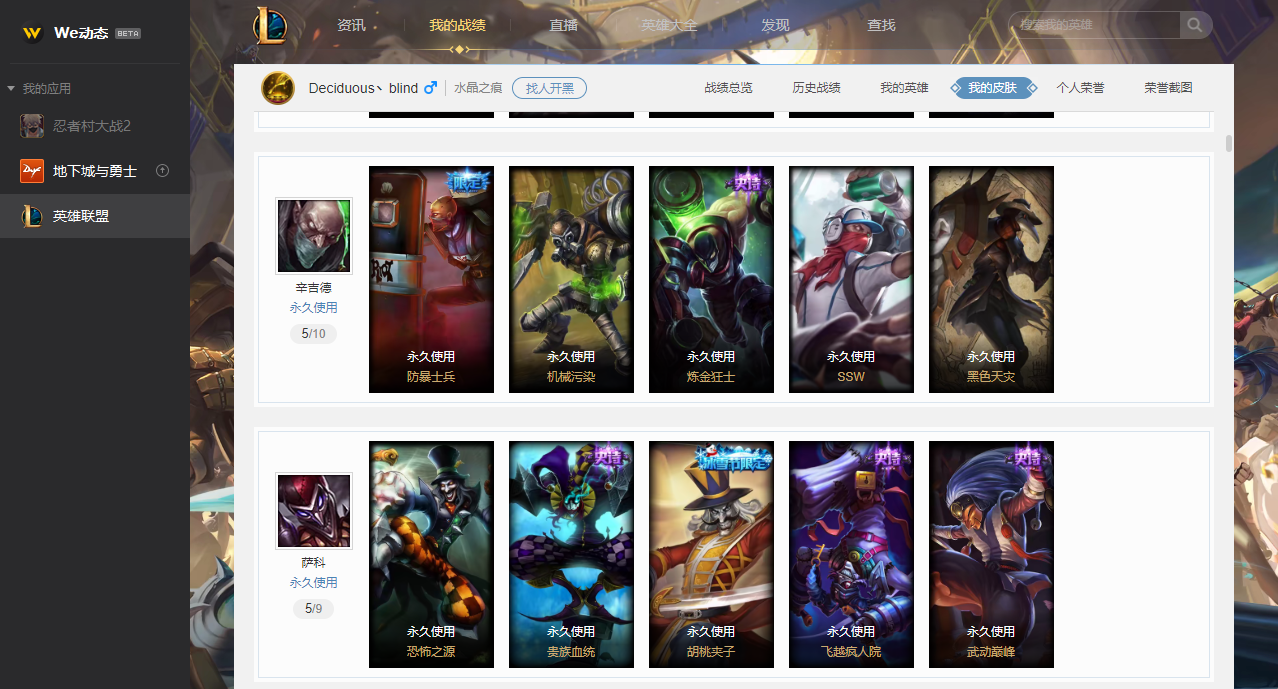Click the summoner profile avatar icon

(278, 88)
